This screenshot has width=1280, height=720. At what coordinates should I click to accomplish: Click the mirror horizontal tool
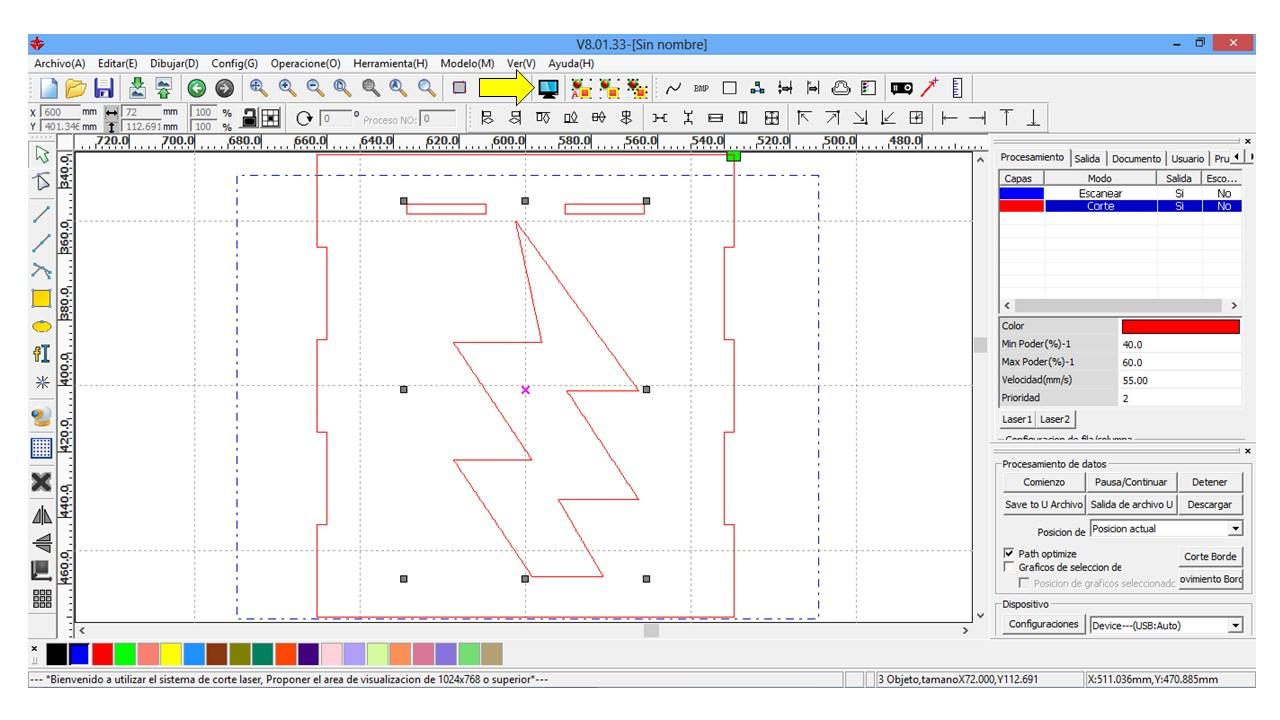coord(42,516)
